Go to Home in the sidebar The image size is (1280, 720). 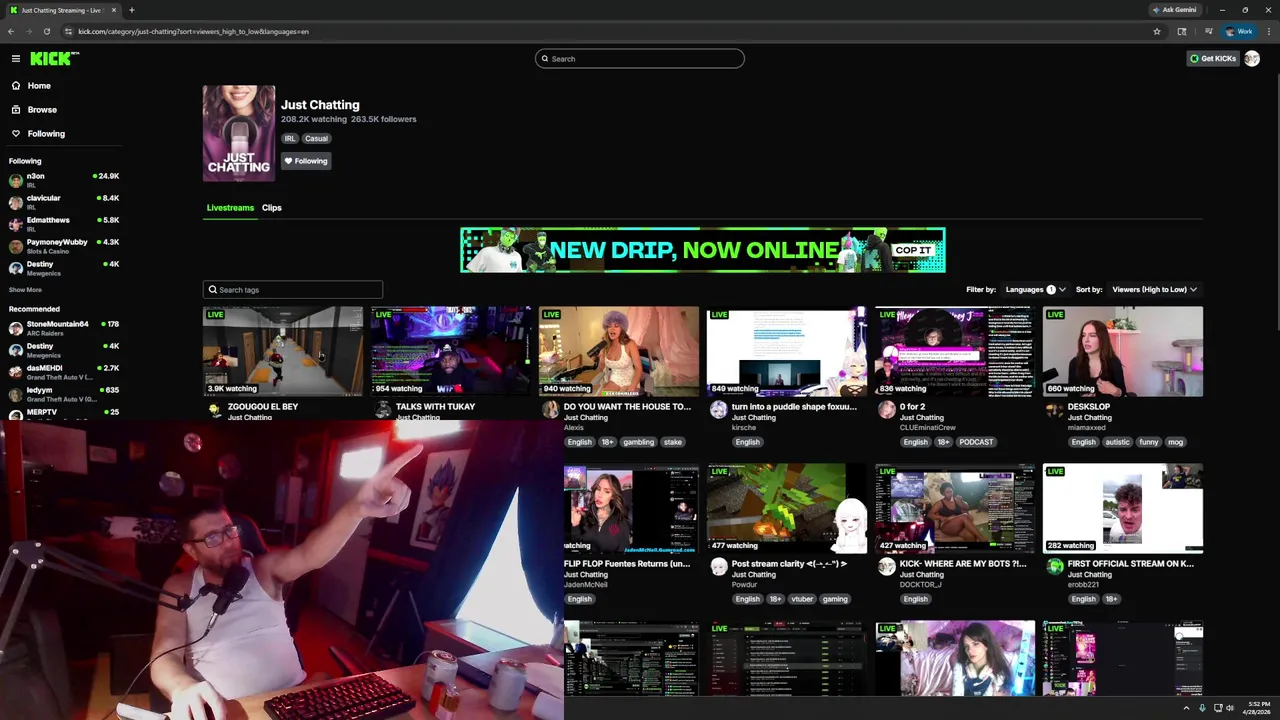coord(39,86)
